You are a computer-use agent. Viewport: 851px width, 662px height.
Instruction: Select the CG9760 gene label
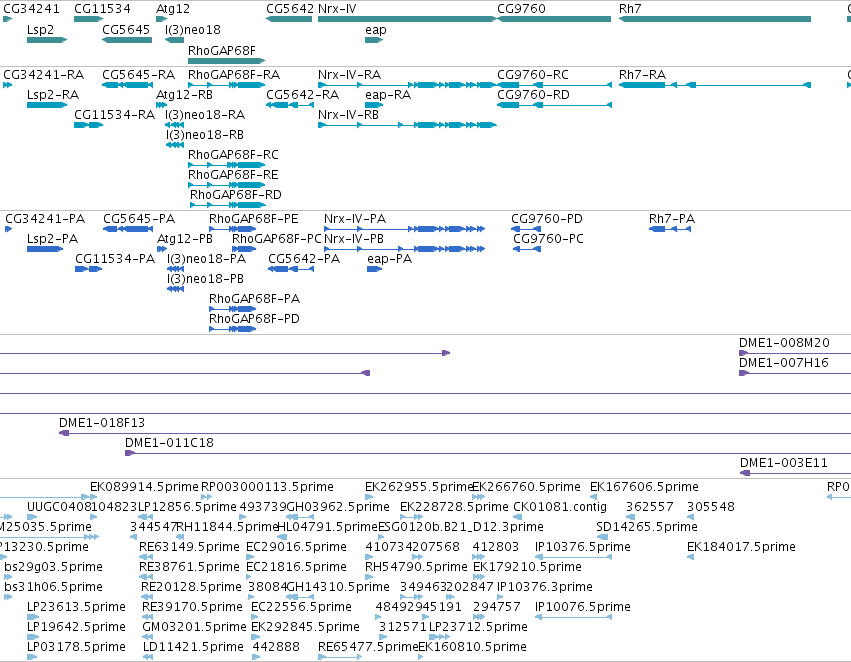point(521,9)
